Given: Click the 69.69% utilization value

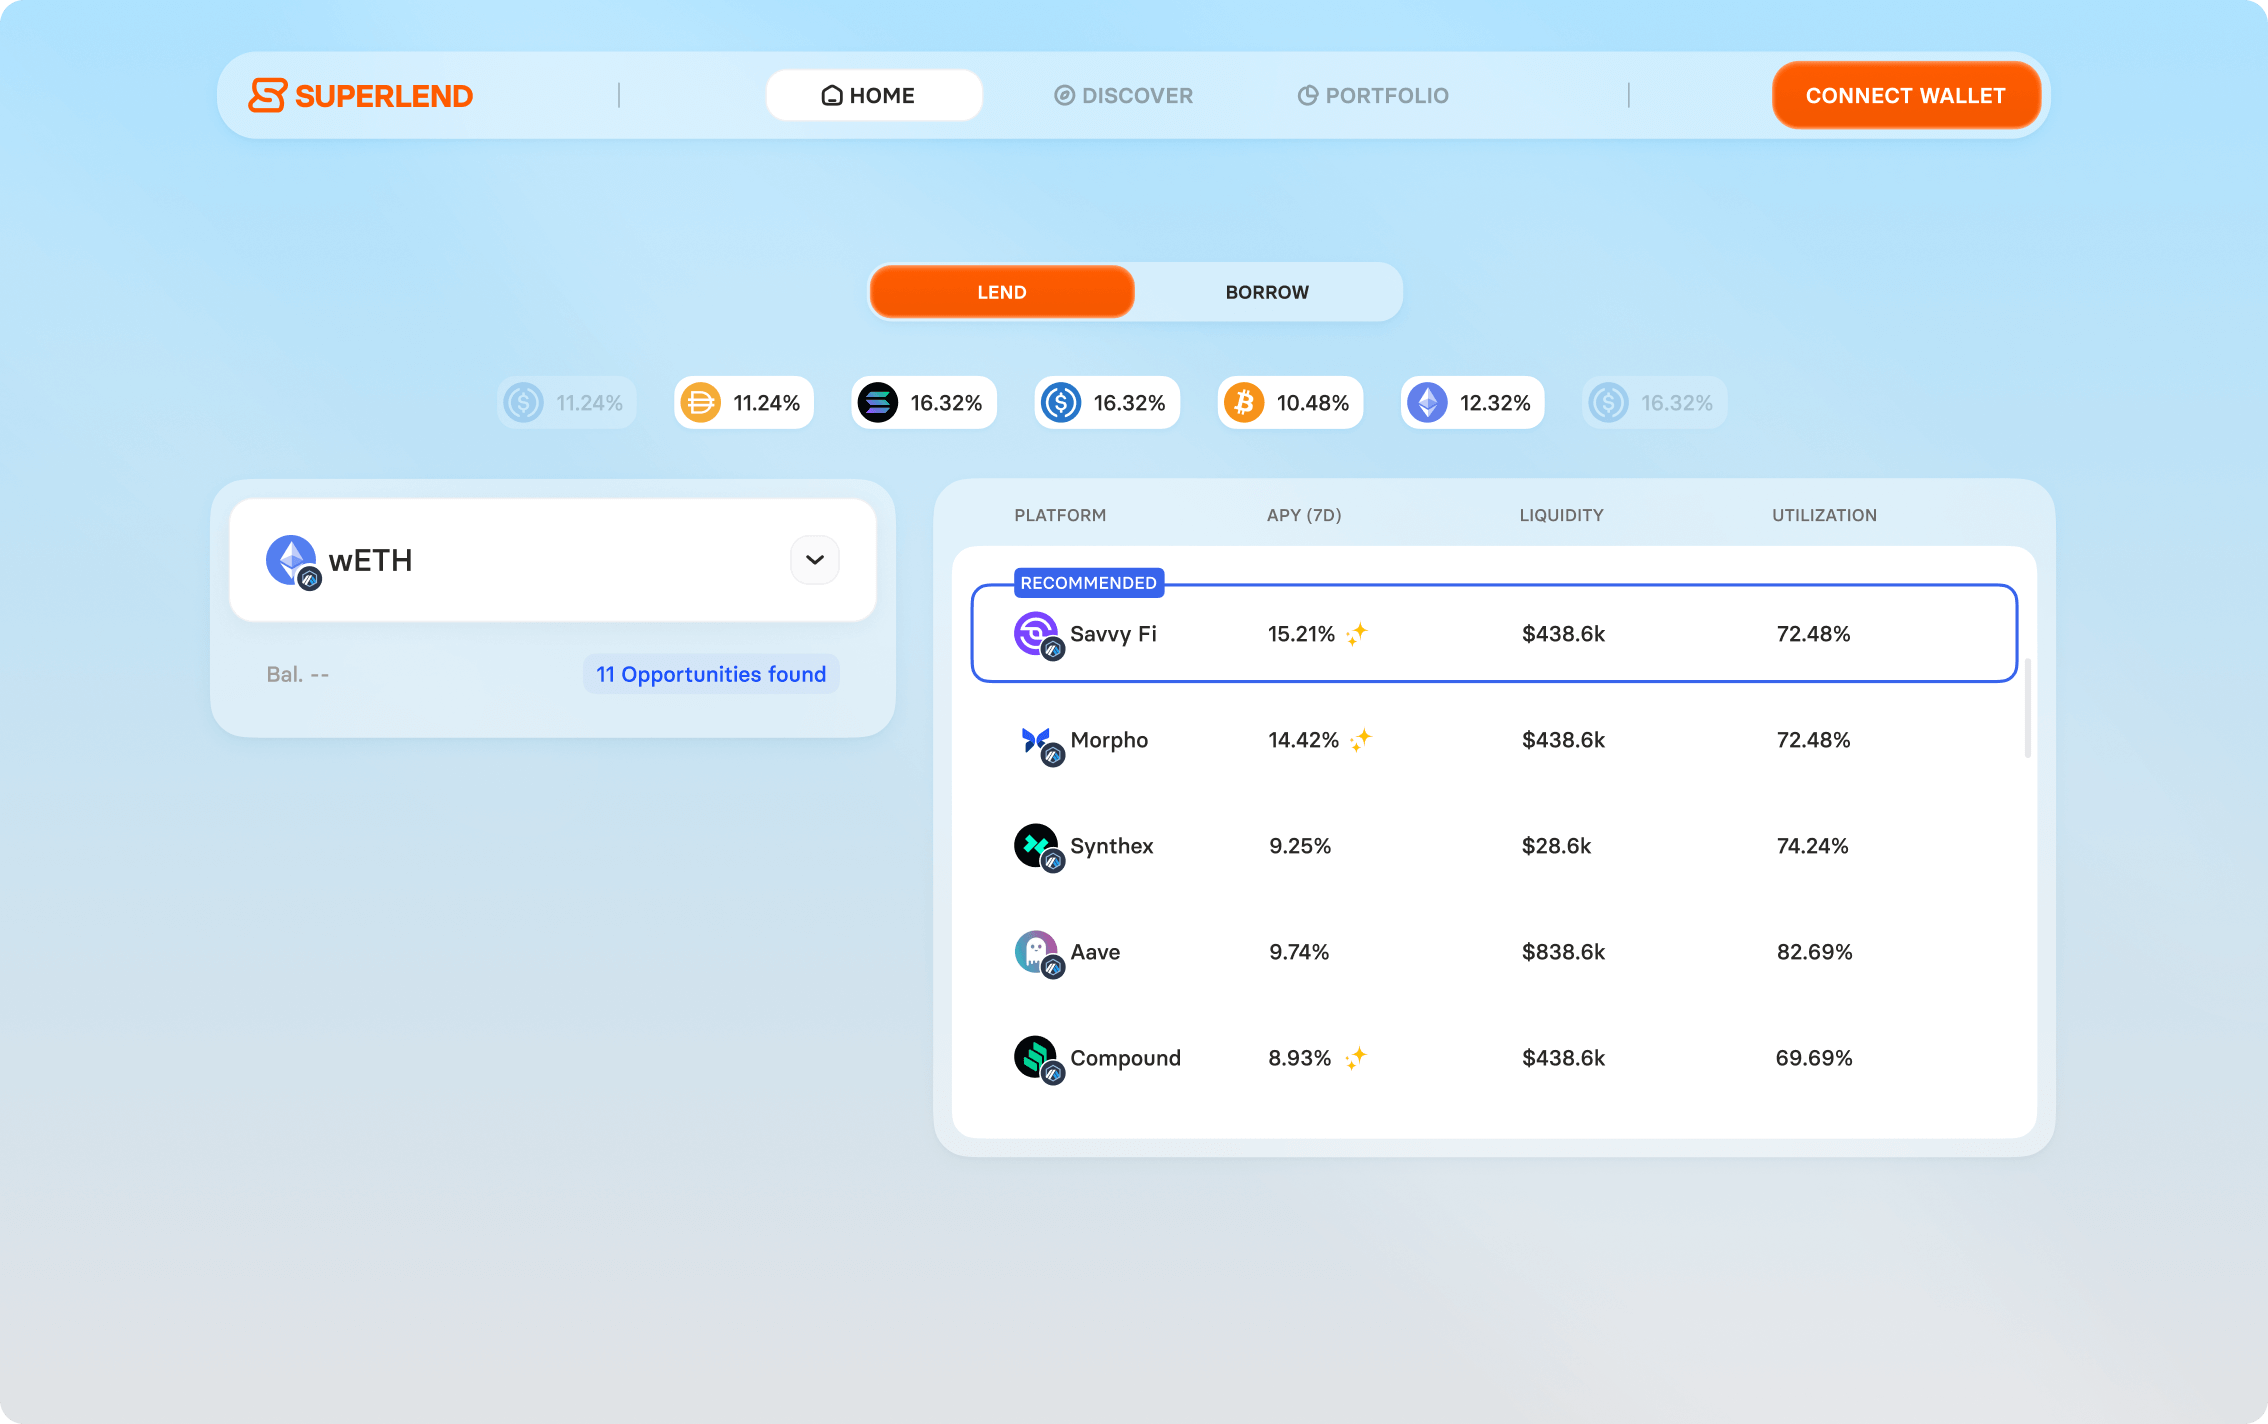Looking at the screenshot, I should 1814,1058.
